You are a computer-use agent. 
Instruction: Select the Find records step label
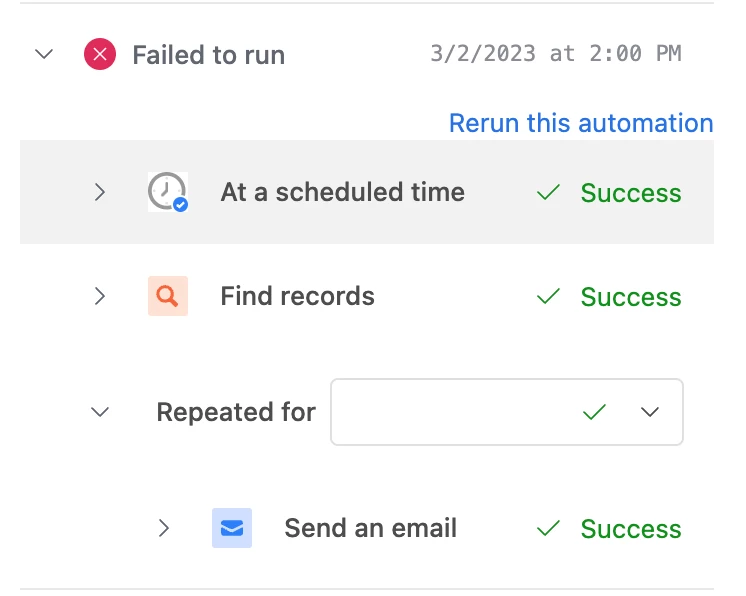tap(297, 296)
